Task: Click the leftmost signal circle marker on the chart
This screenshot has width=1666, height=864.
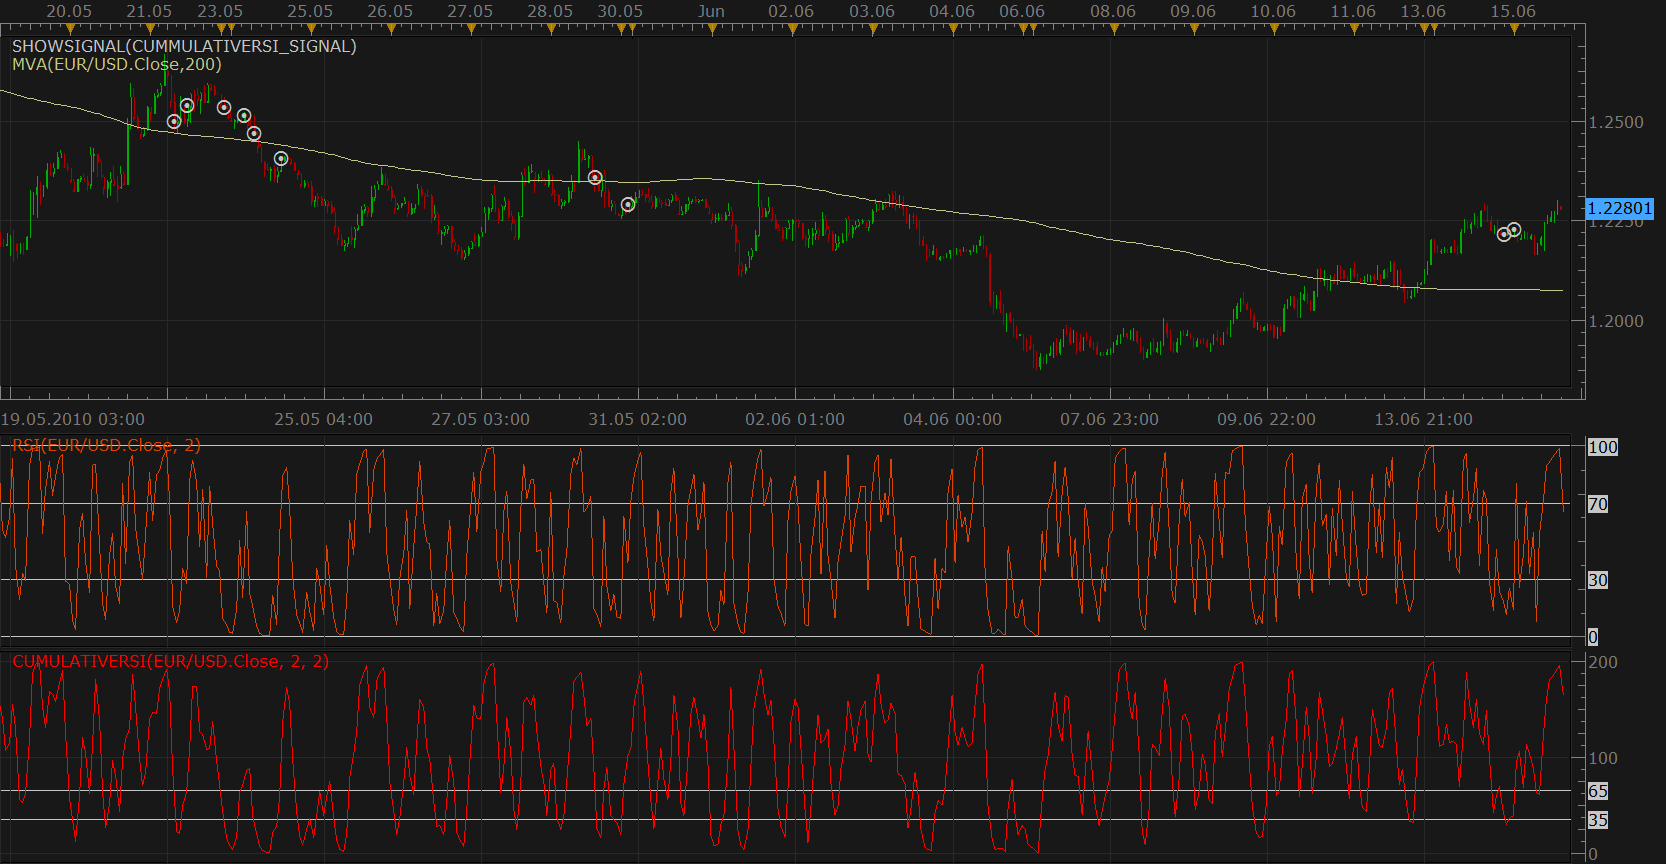Action: click(174, 121)
